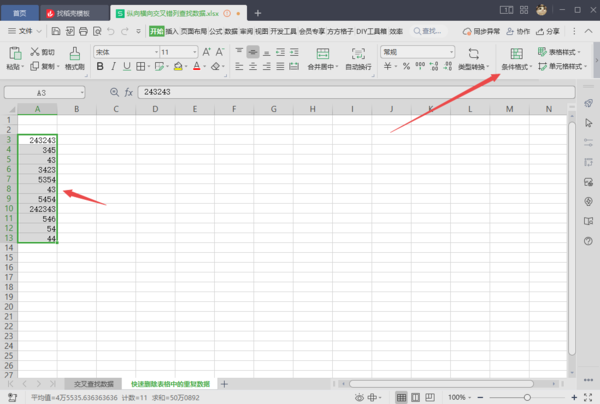
Task: Toggle bold formatting
Action: click(100, 67)
